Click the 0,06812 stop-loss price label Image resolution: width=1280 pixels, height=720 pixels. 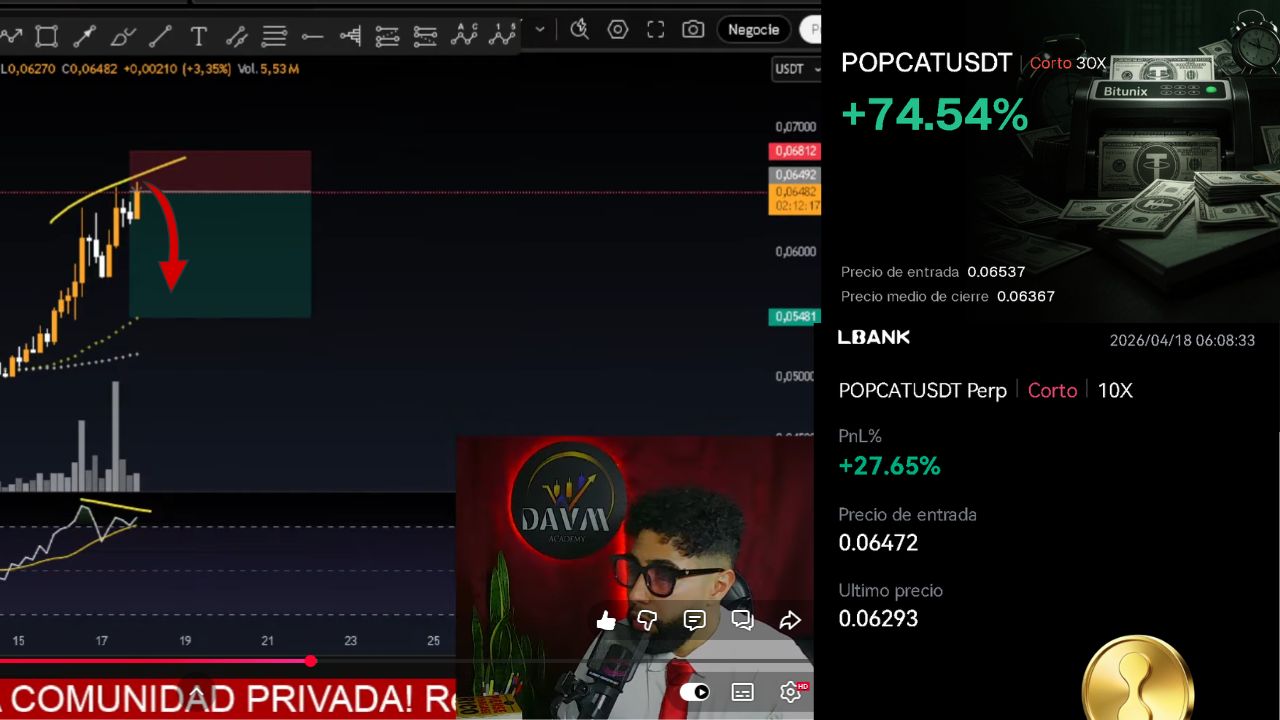(794, 152)
